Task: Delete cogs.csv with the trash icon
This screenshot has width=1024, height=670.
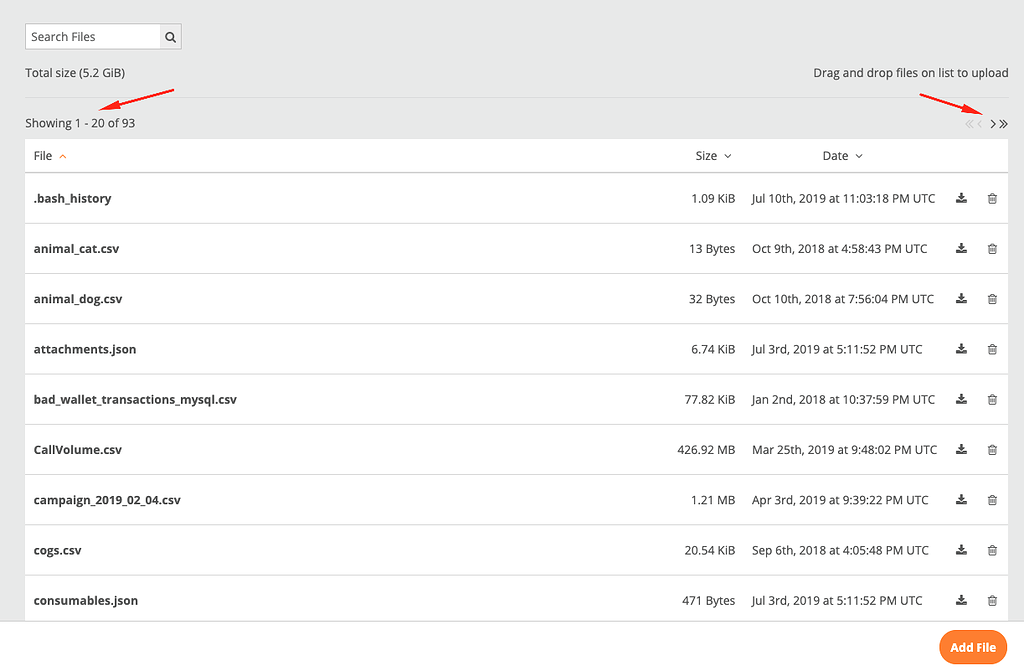Action: pyautogui.click(x=992, y=550)
